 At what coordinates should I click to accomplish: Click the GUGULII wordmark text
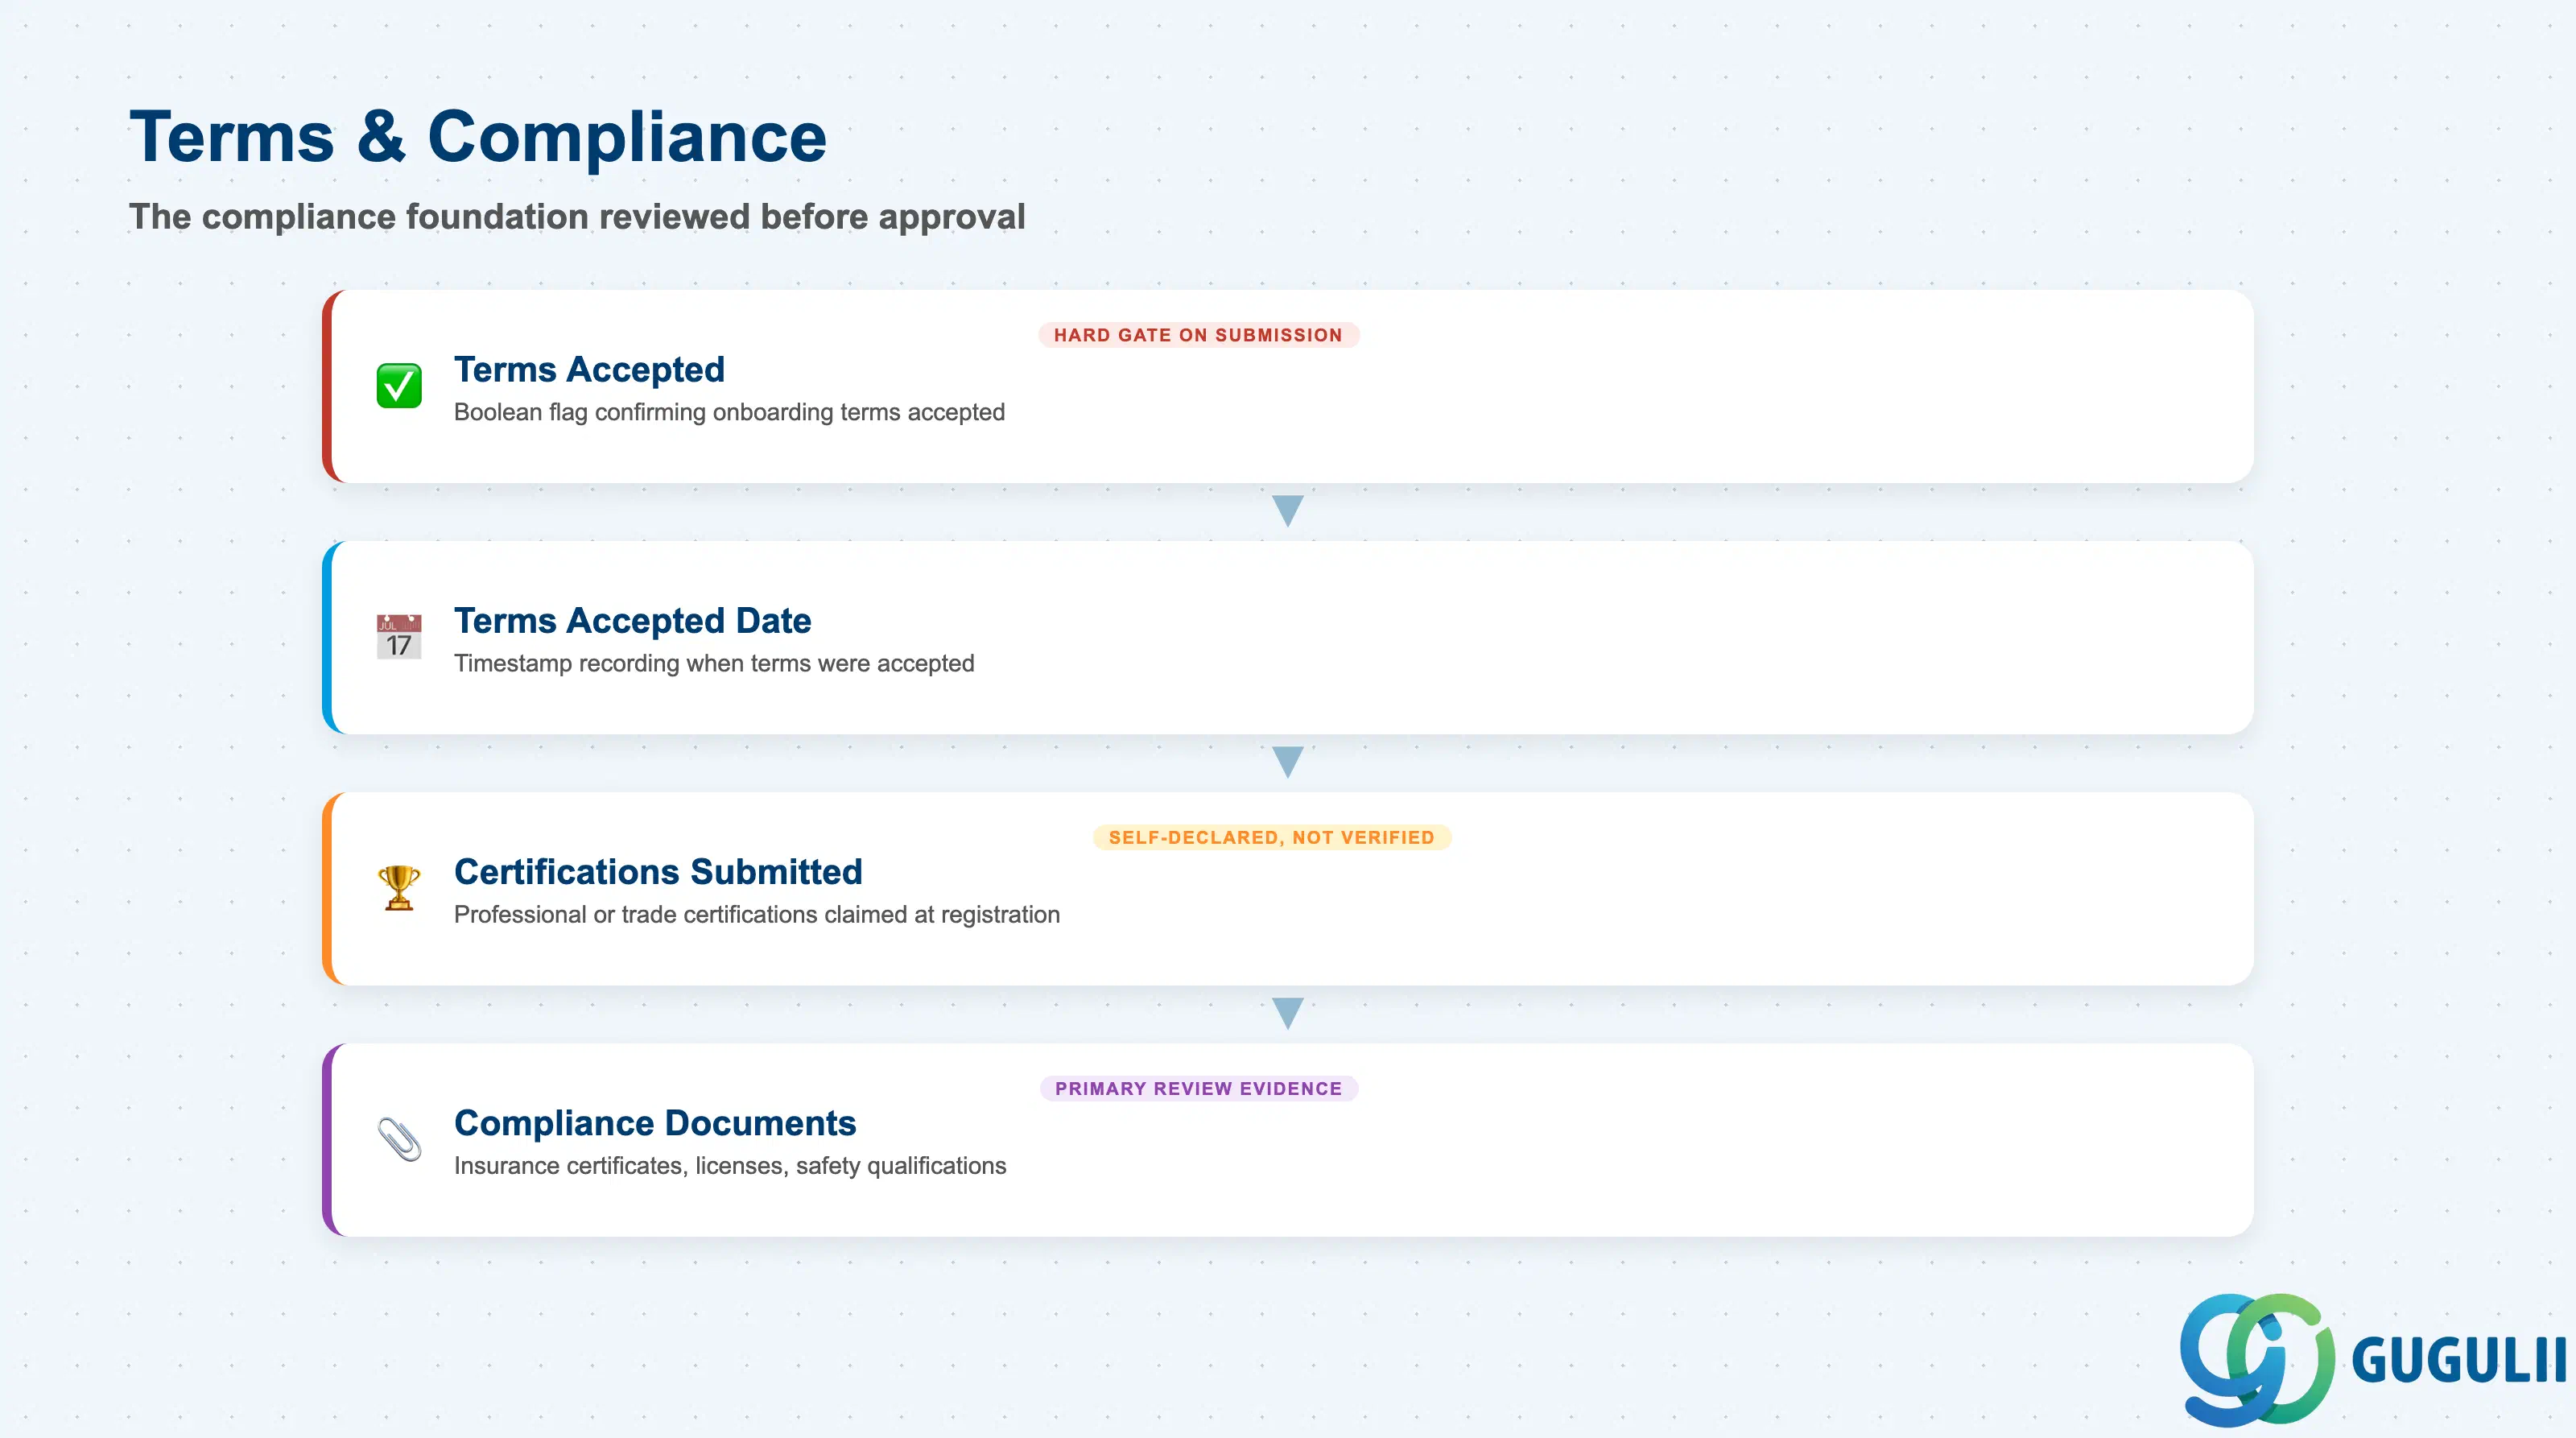pos(2458,1360)
